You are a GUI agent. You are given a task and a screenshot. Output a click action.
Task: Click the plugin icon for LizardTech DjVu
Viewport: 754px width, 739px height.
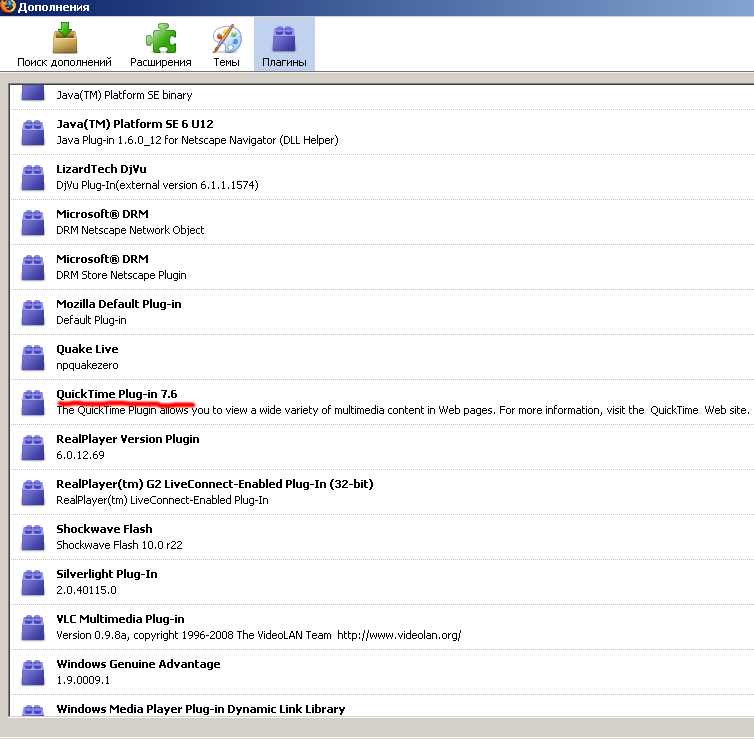[x=33, y=177]
